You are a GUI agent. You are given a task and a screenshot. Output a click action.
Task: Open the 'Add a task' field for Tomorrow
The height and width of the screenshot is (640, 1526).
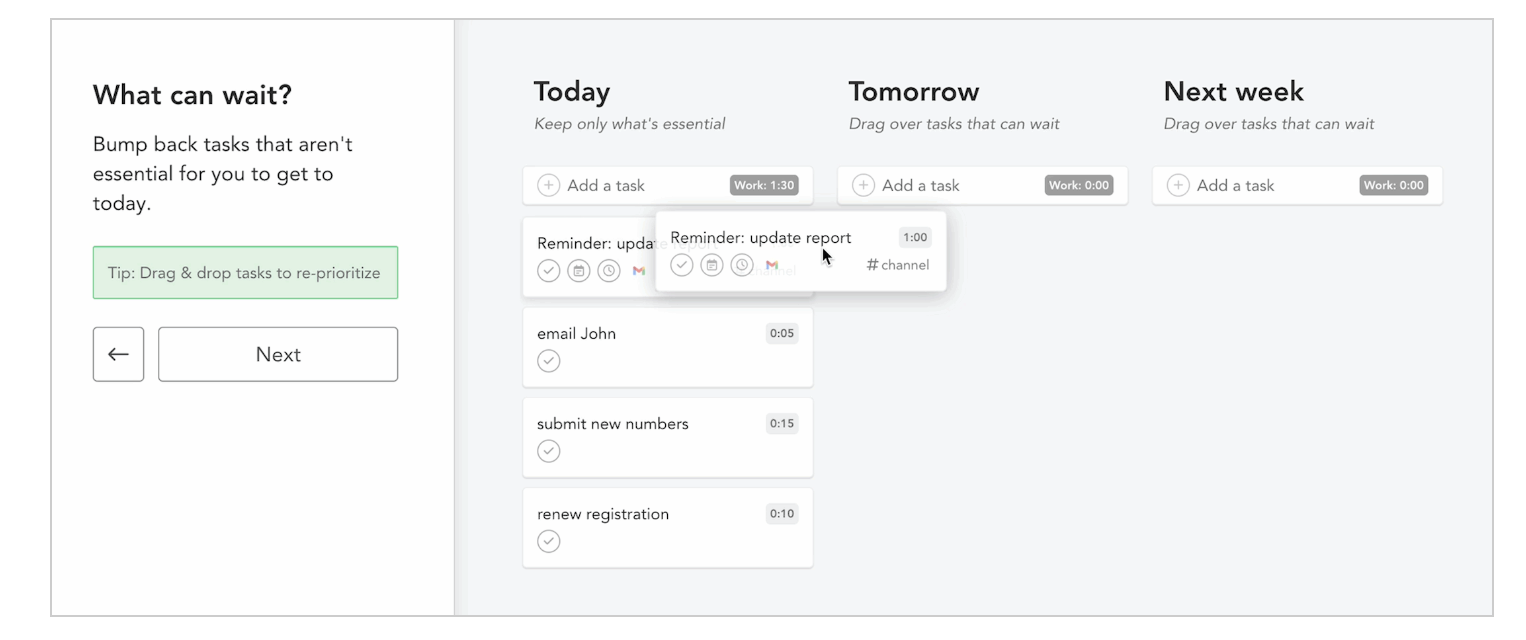[x=920, y=185]
